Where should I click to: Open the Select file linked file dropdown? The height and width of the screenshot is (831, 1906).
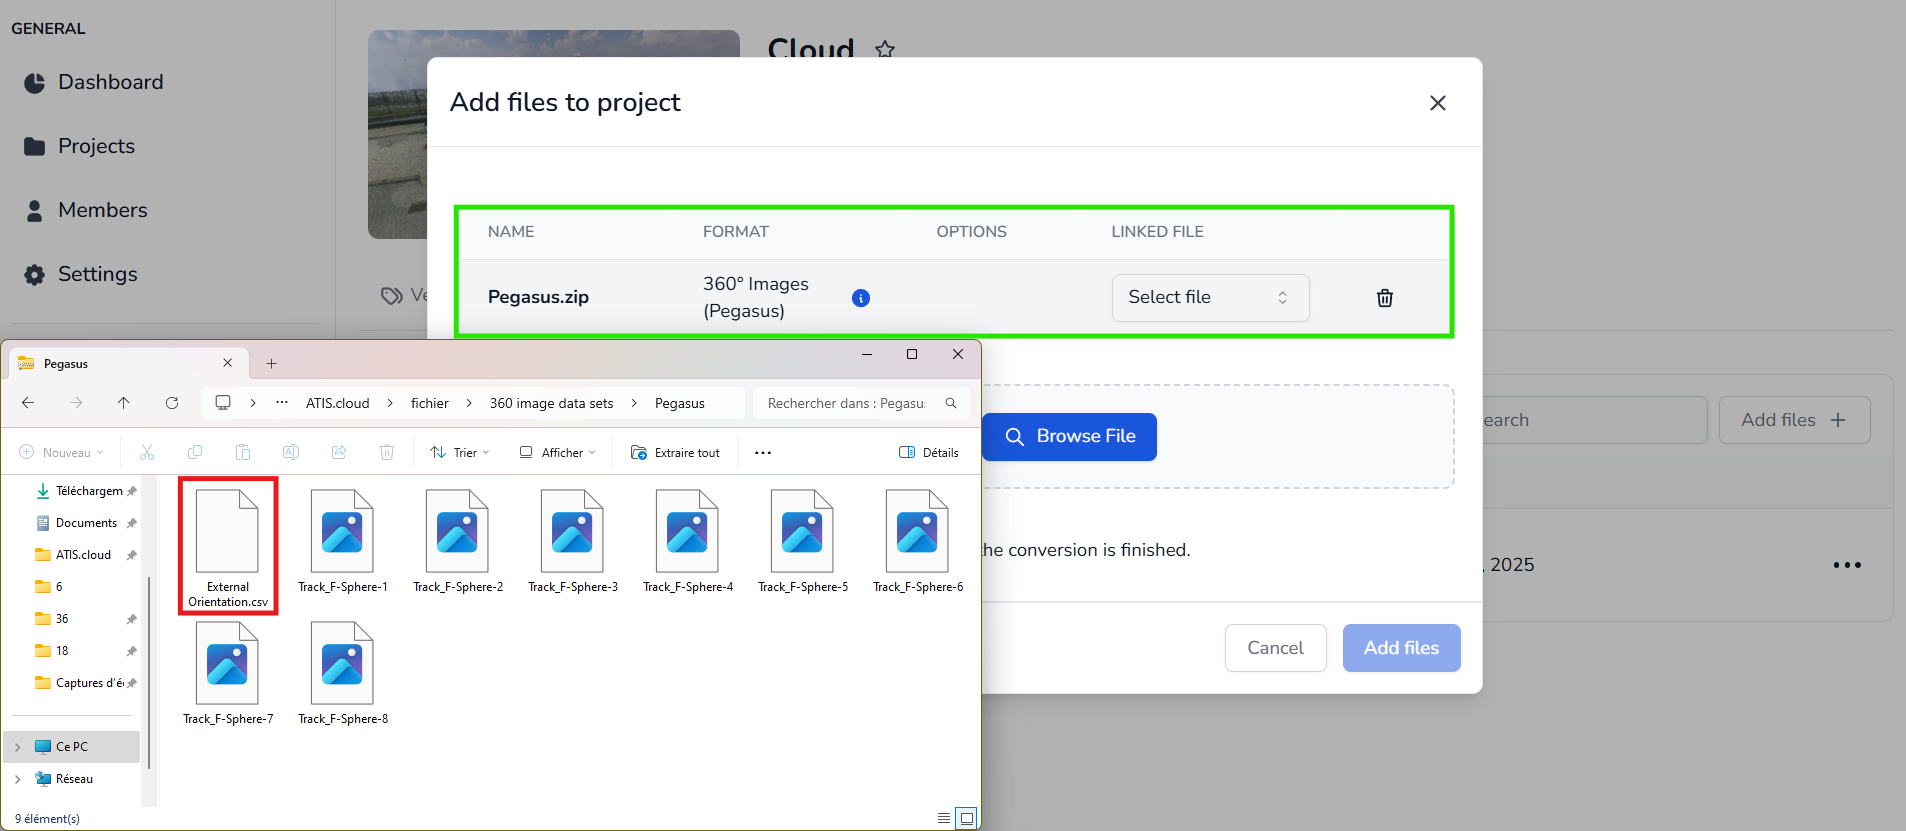coord(1209,298)
